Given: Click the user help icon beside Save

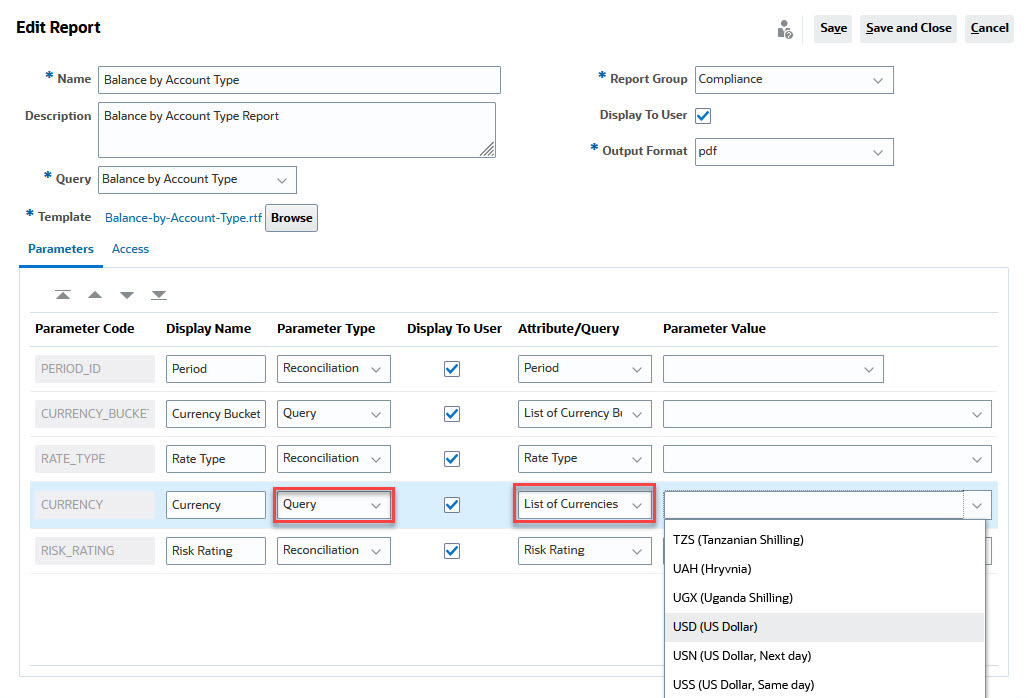Looking at the screenshot, I should (x=784, y=29).
